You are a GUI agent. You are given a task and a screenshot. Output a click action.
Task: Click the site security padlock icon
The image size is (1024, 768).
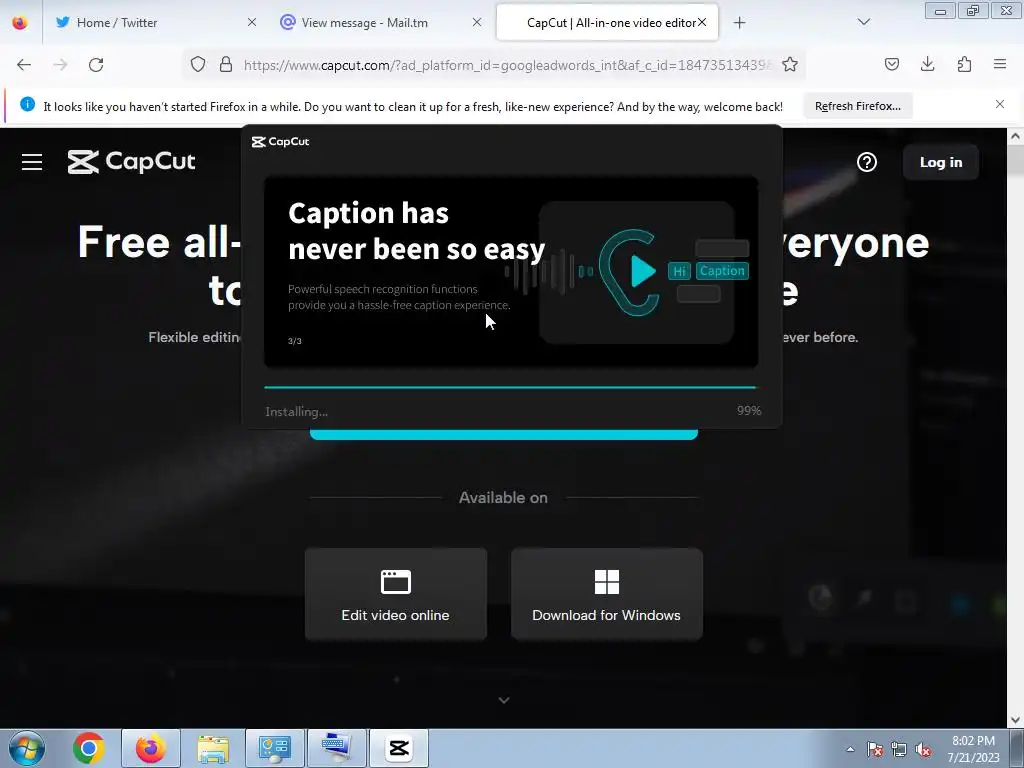(226, 65)
